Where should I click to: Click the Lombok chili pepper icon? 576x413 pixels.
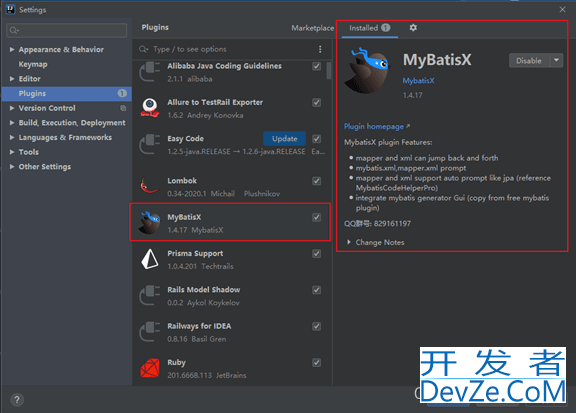tap(148, 186)
